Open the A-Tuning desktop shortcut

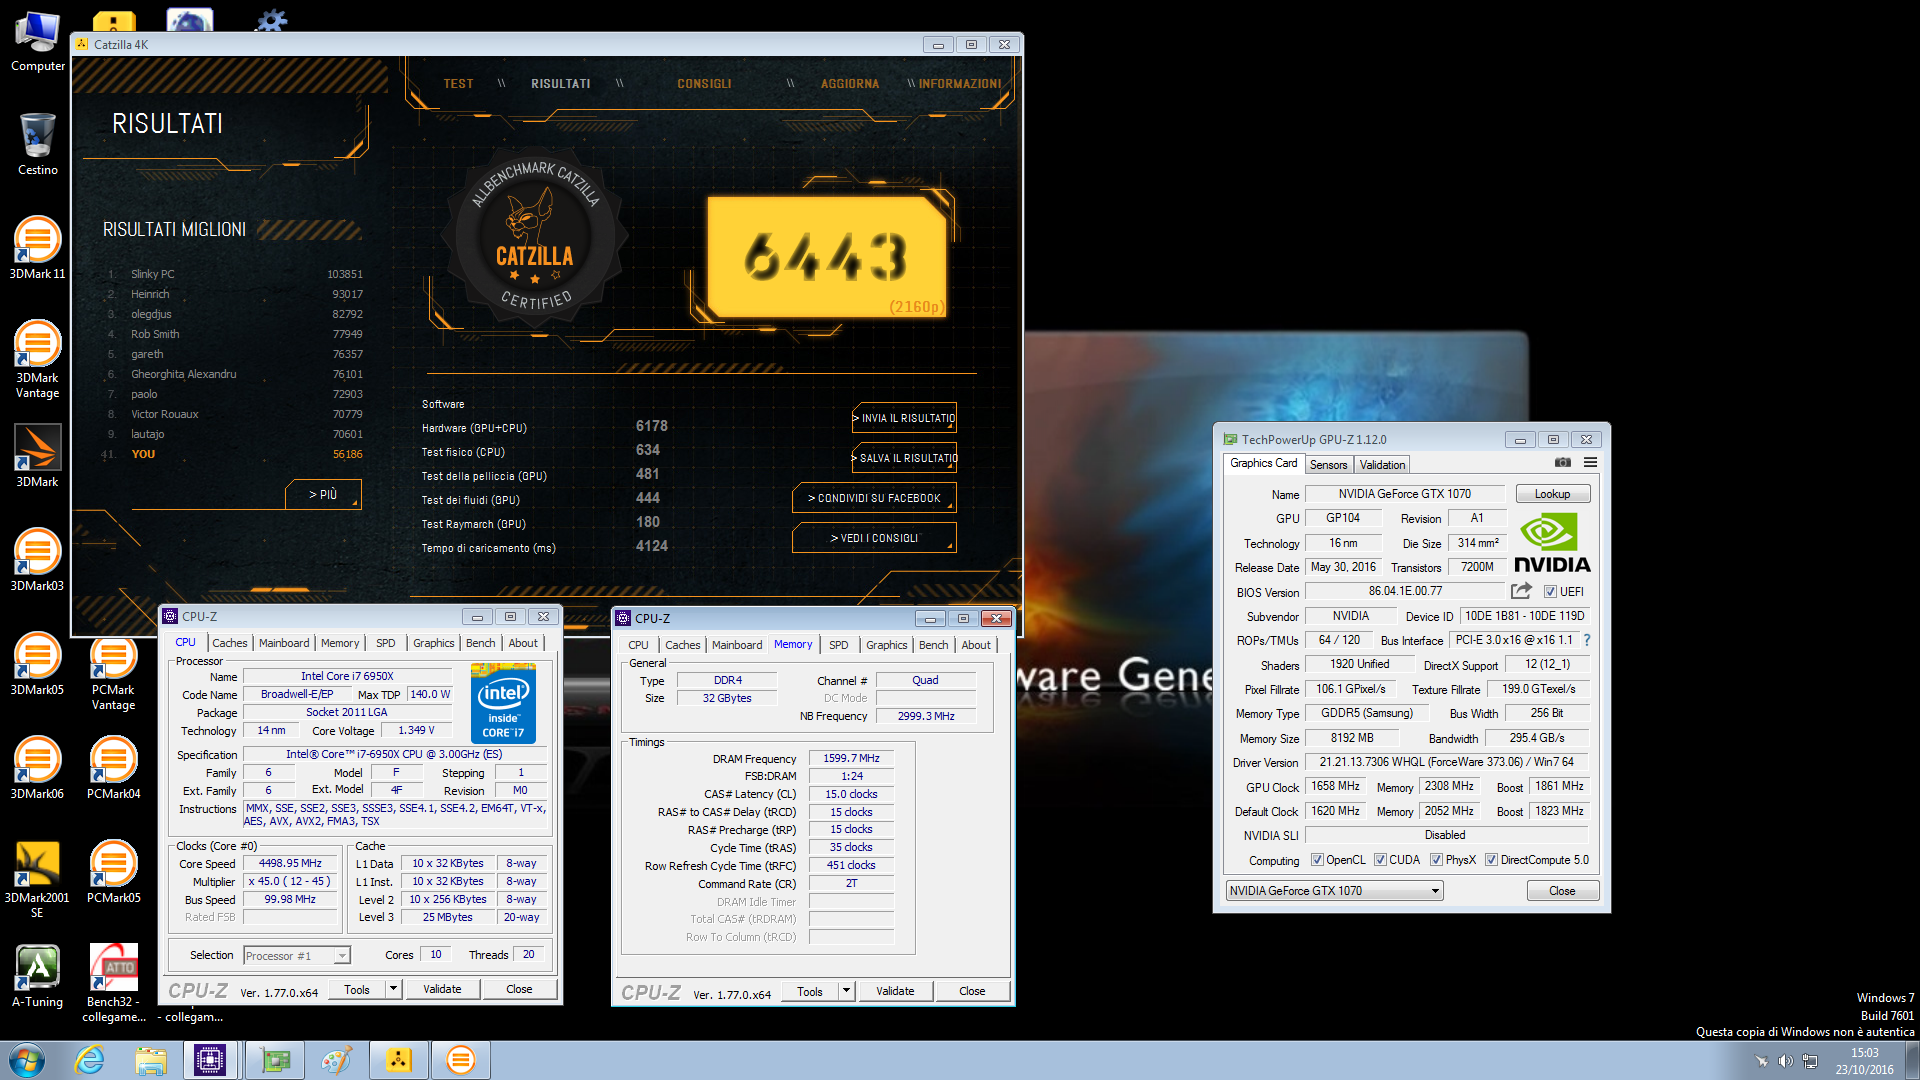(x=38, y=976)
